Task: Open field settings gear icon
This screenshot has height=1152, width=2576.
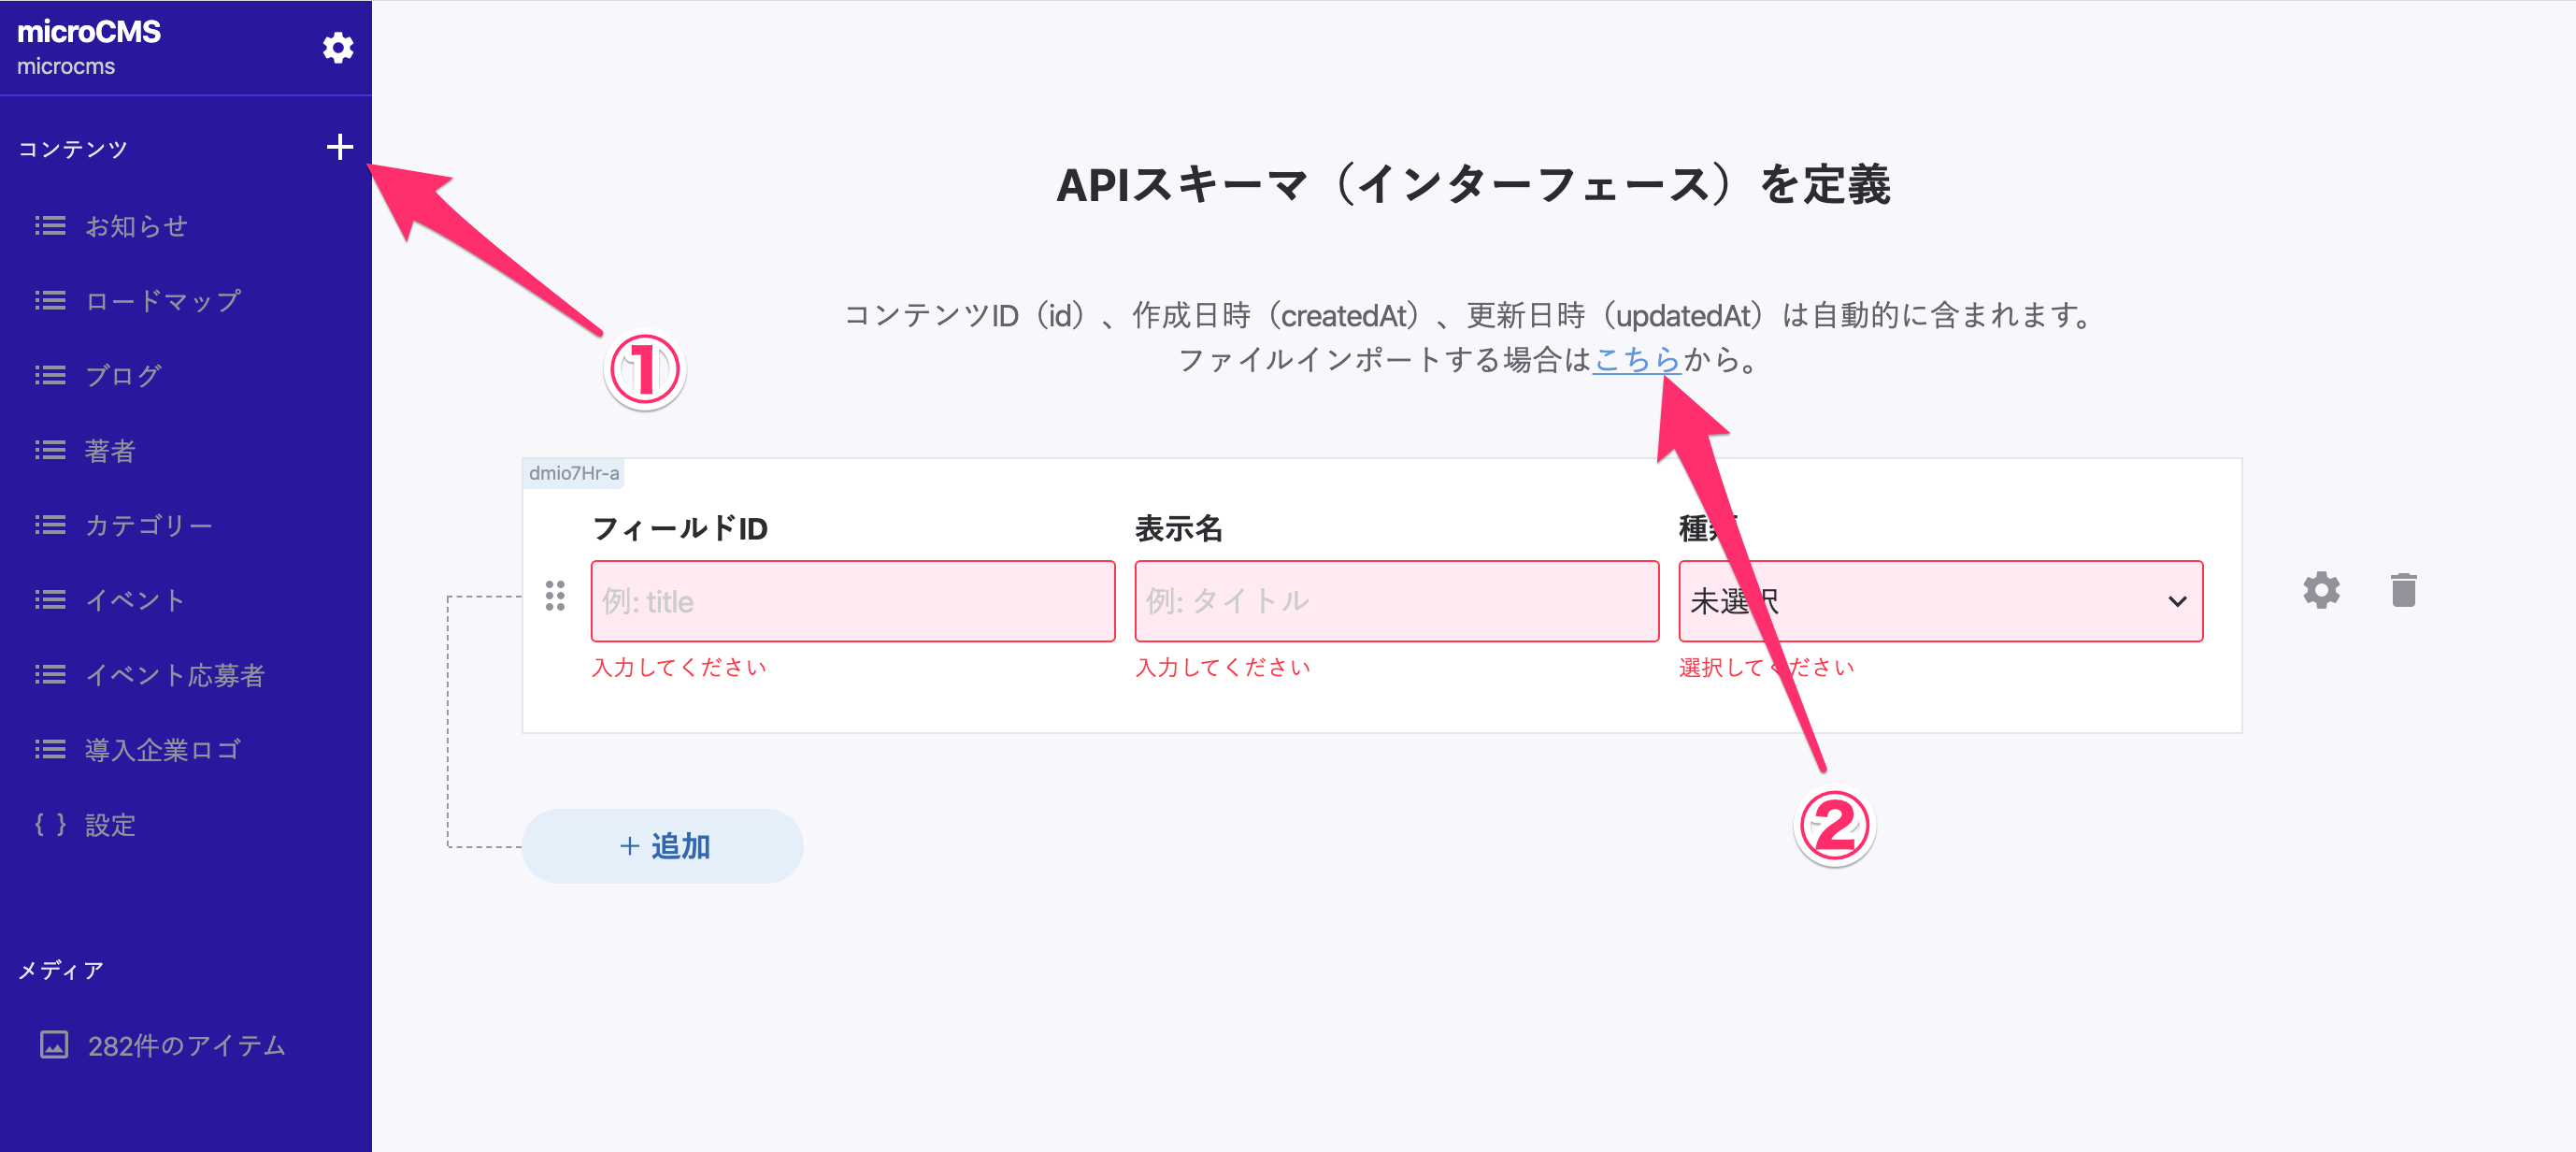Action: coord(2320,590)
